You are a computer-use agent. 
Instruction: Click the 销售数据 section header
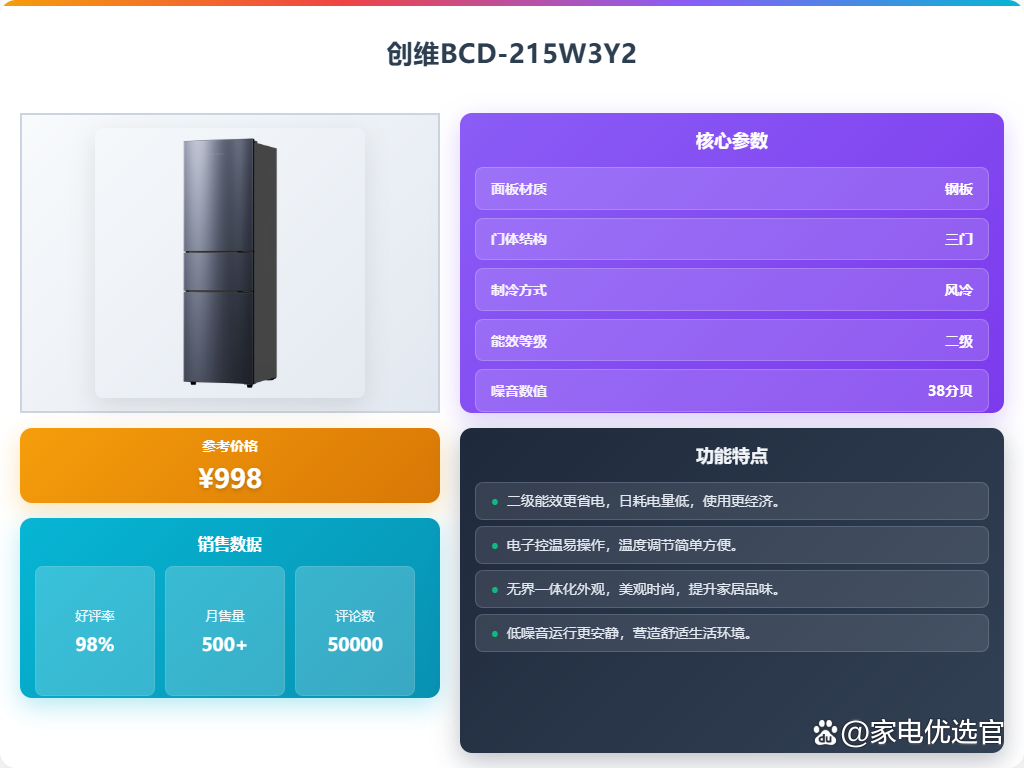coord(230,544)
